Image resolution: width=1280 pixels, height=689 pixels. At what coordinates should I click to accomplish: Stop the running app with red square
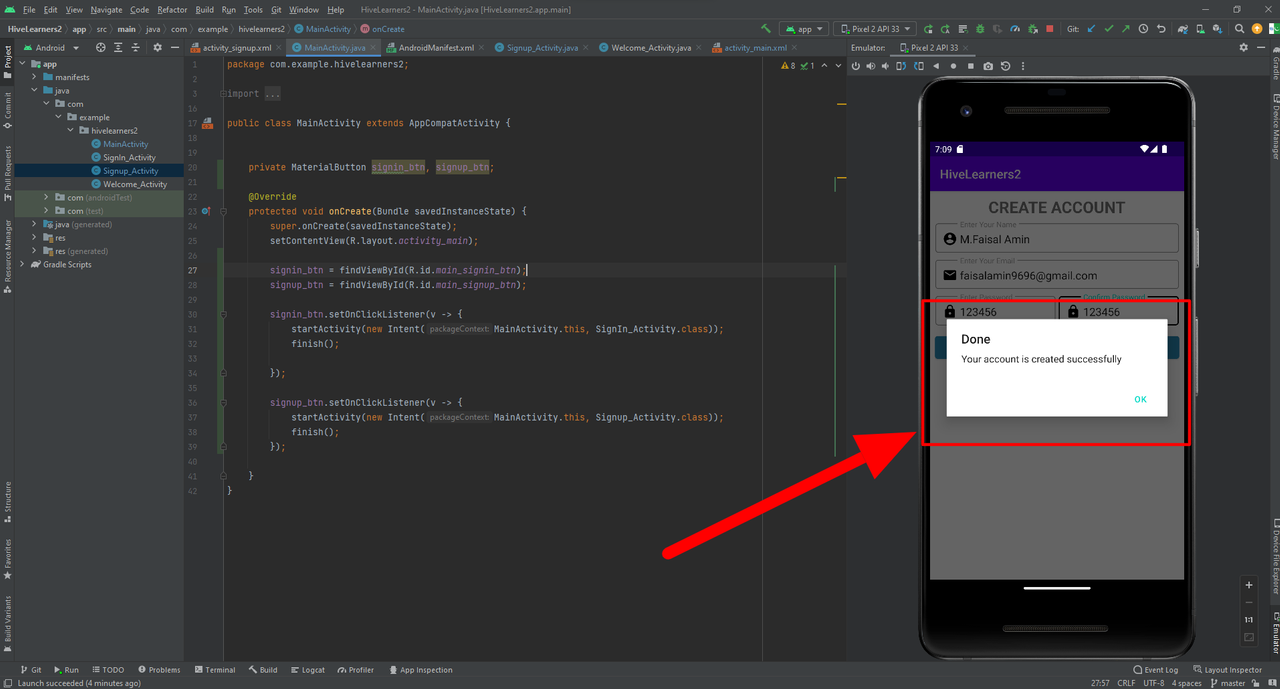(x=1049, y=29)
